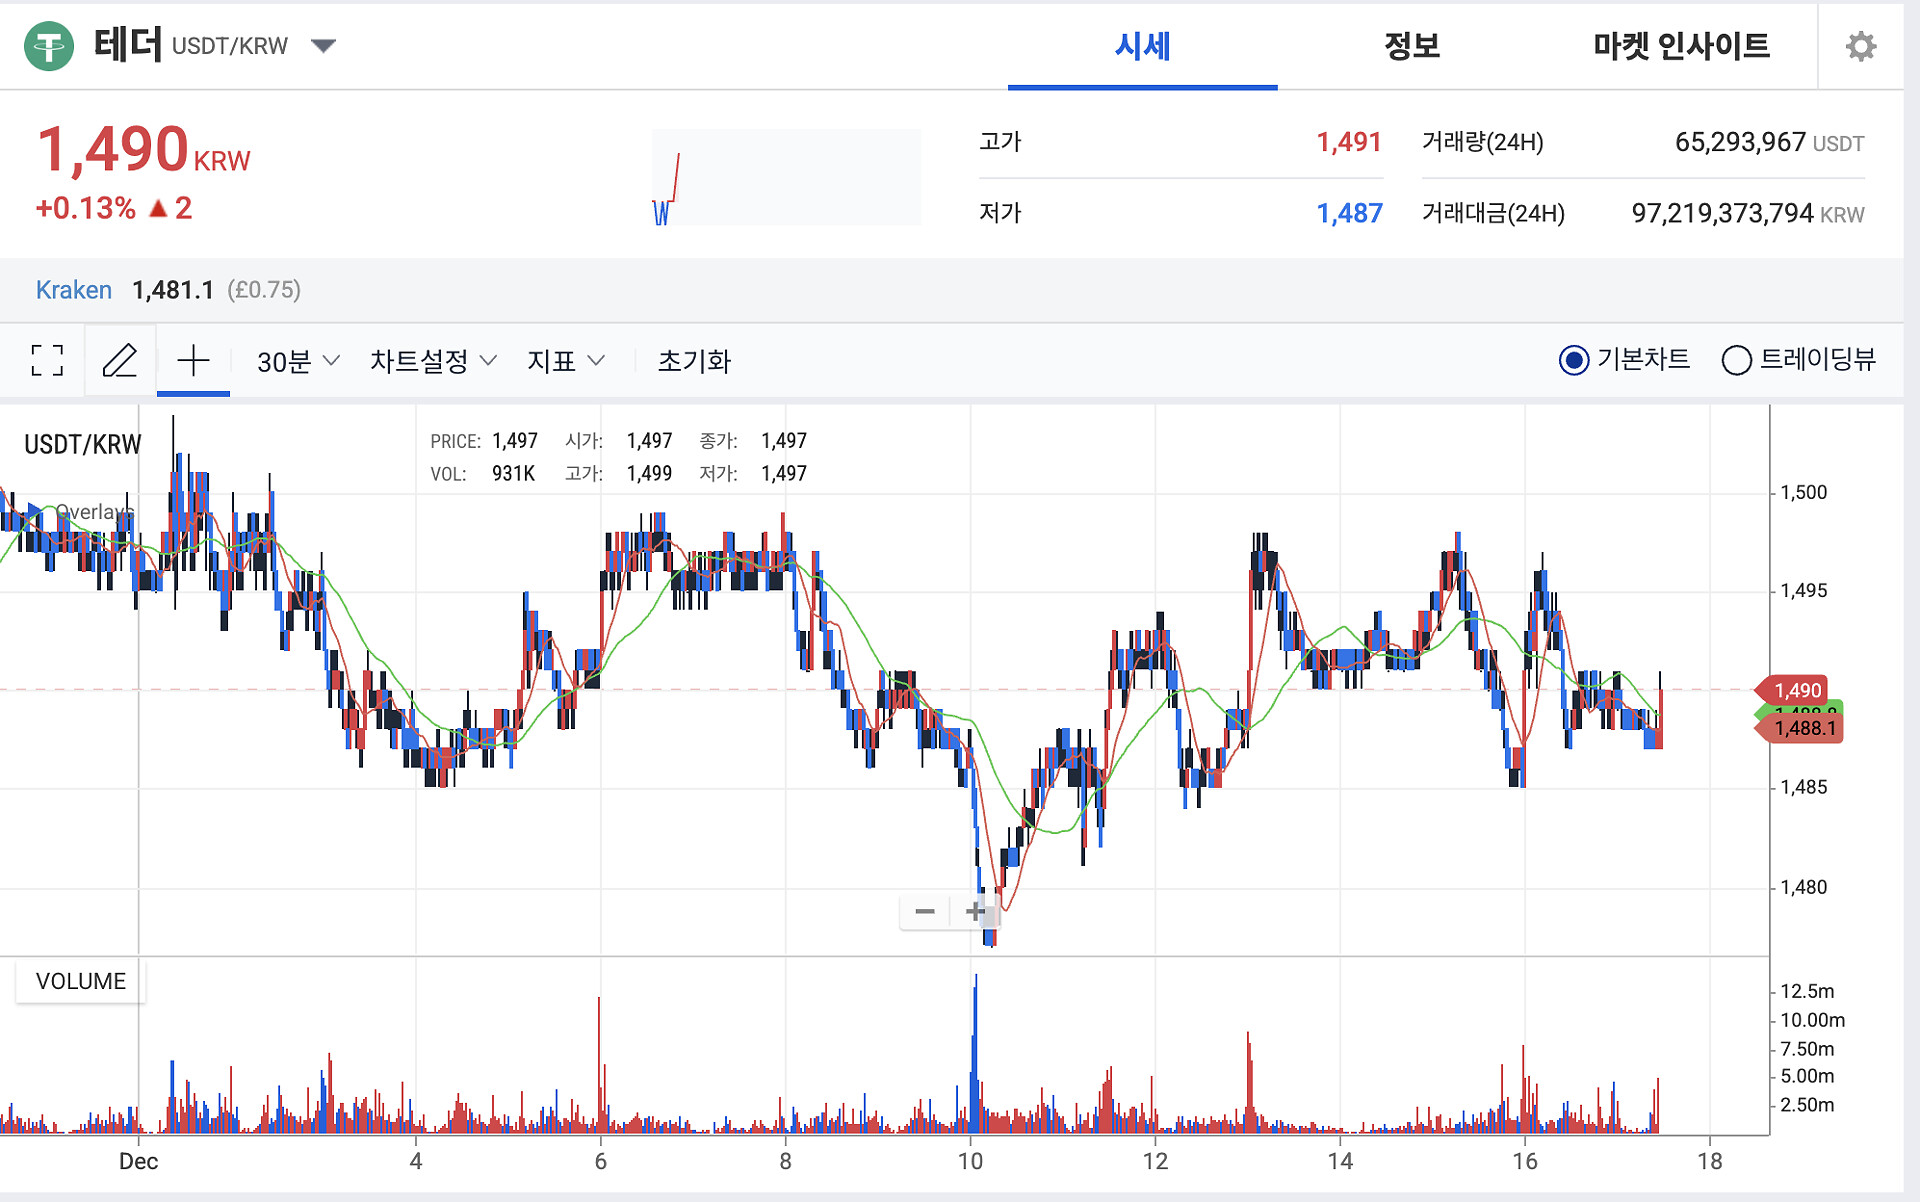Select the pencil drawing tool
The height and width of the screenshot is (1202, 1920).
point(120,360)
